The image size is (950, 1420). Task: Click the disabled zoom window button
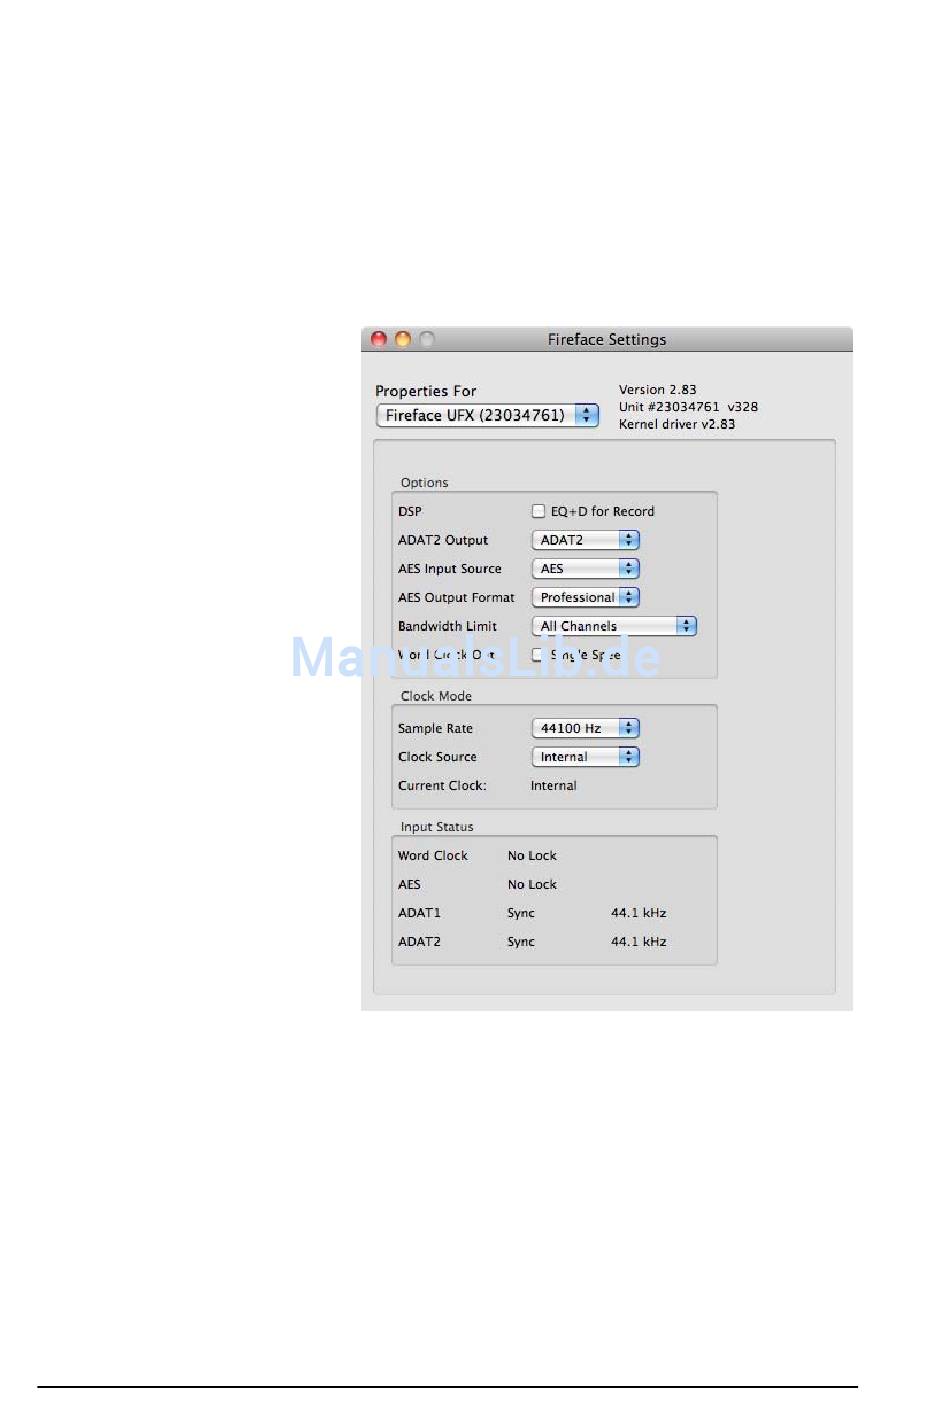pos(427,339)
